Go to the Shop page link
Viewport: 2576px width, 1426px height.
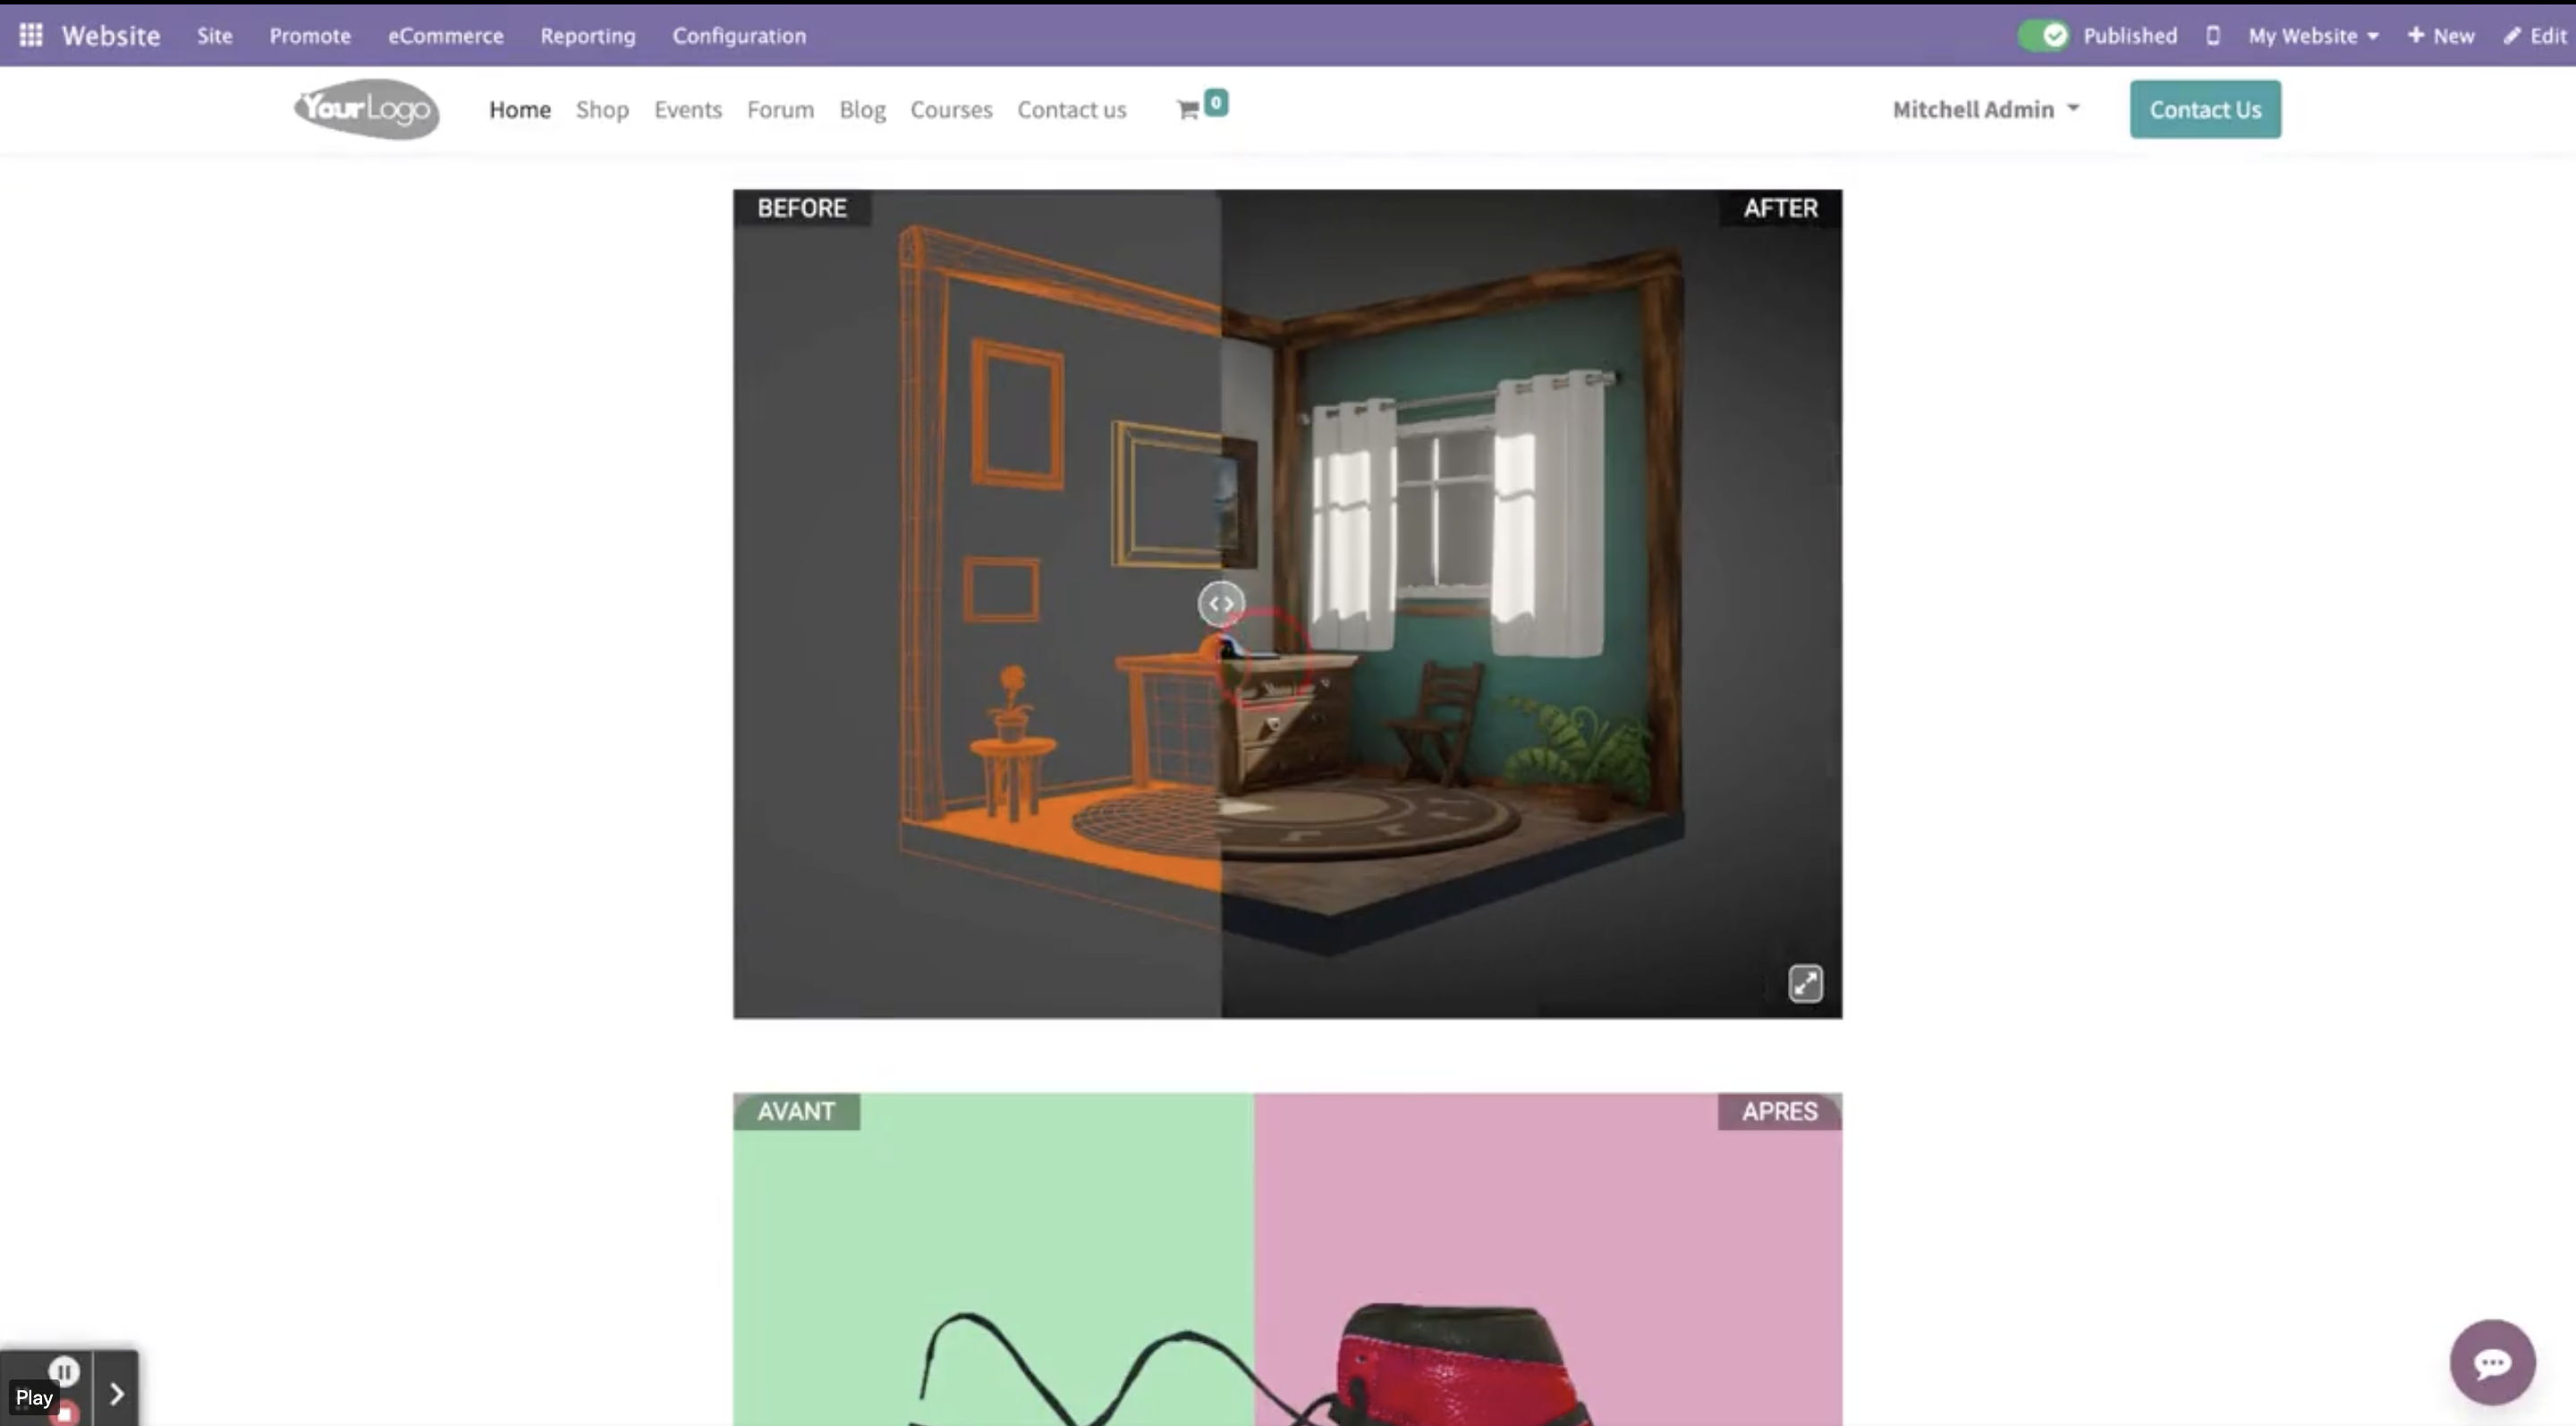602,109
